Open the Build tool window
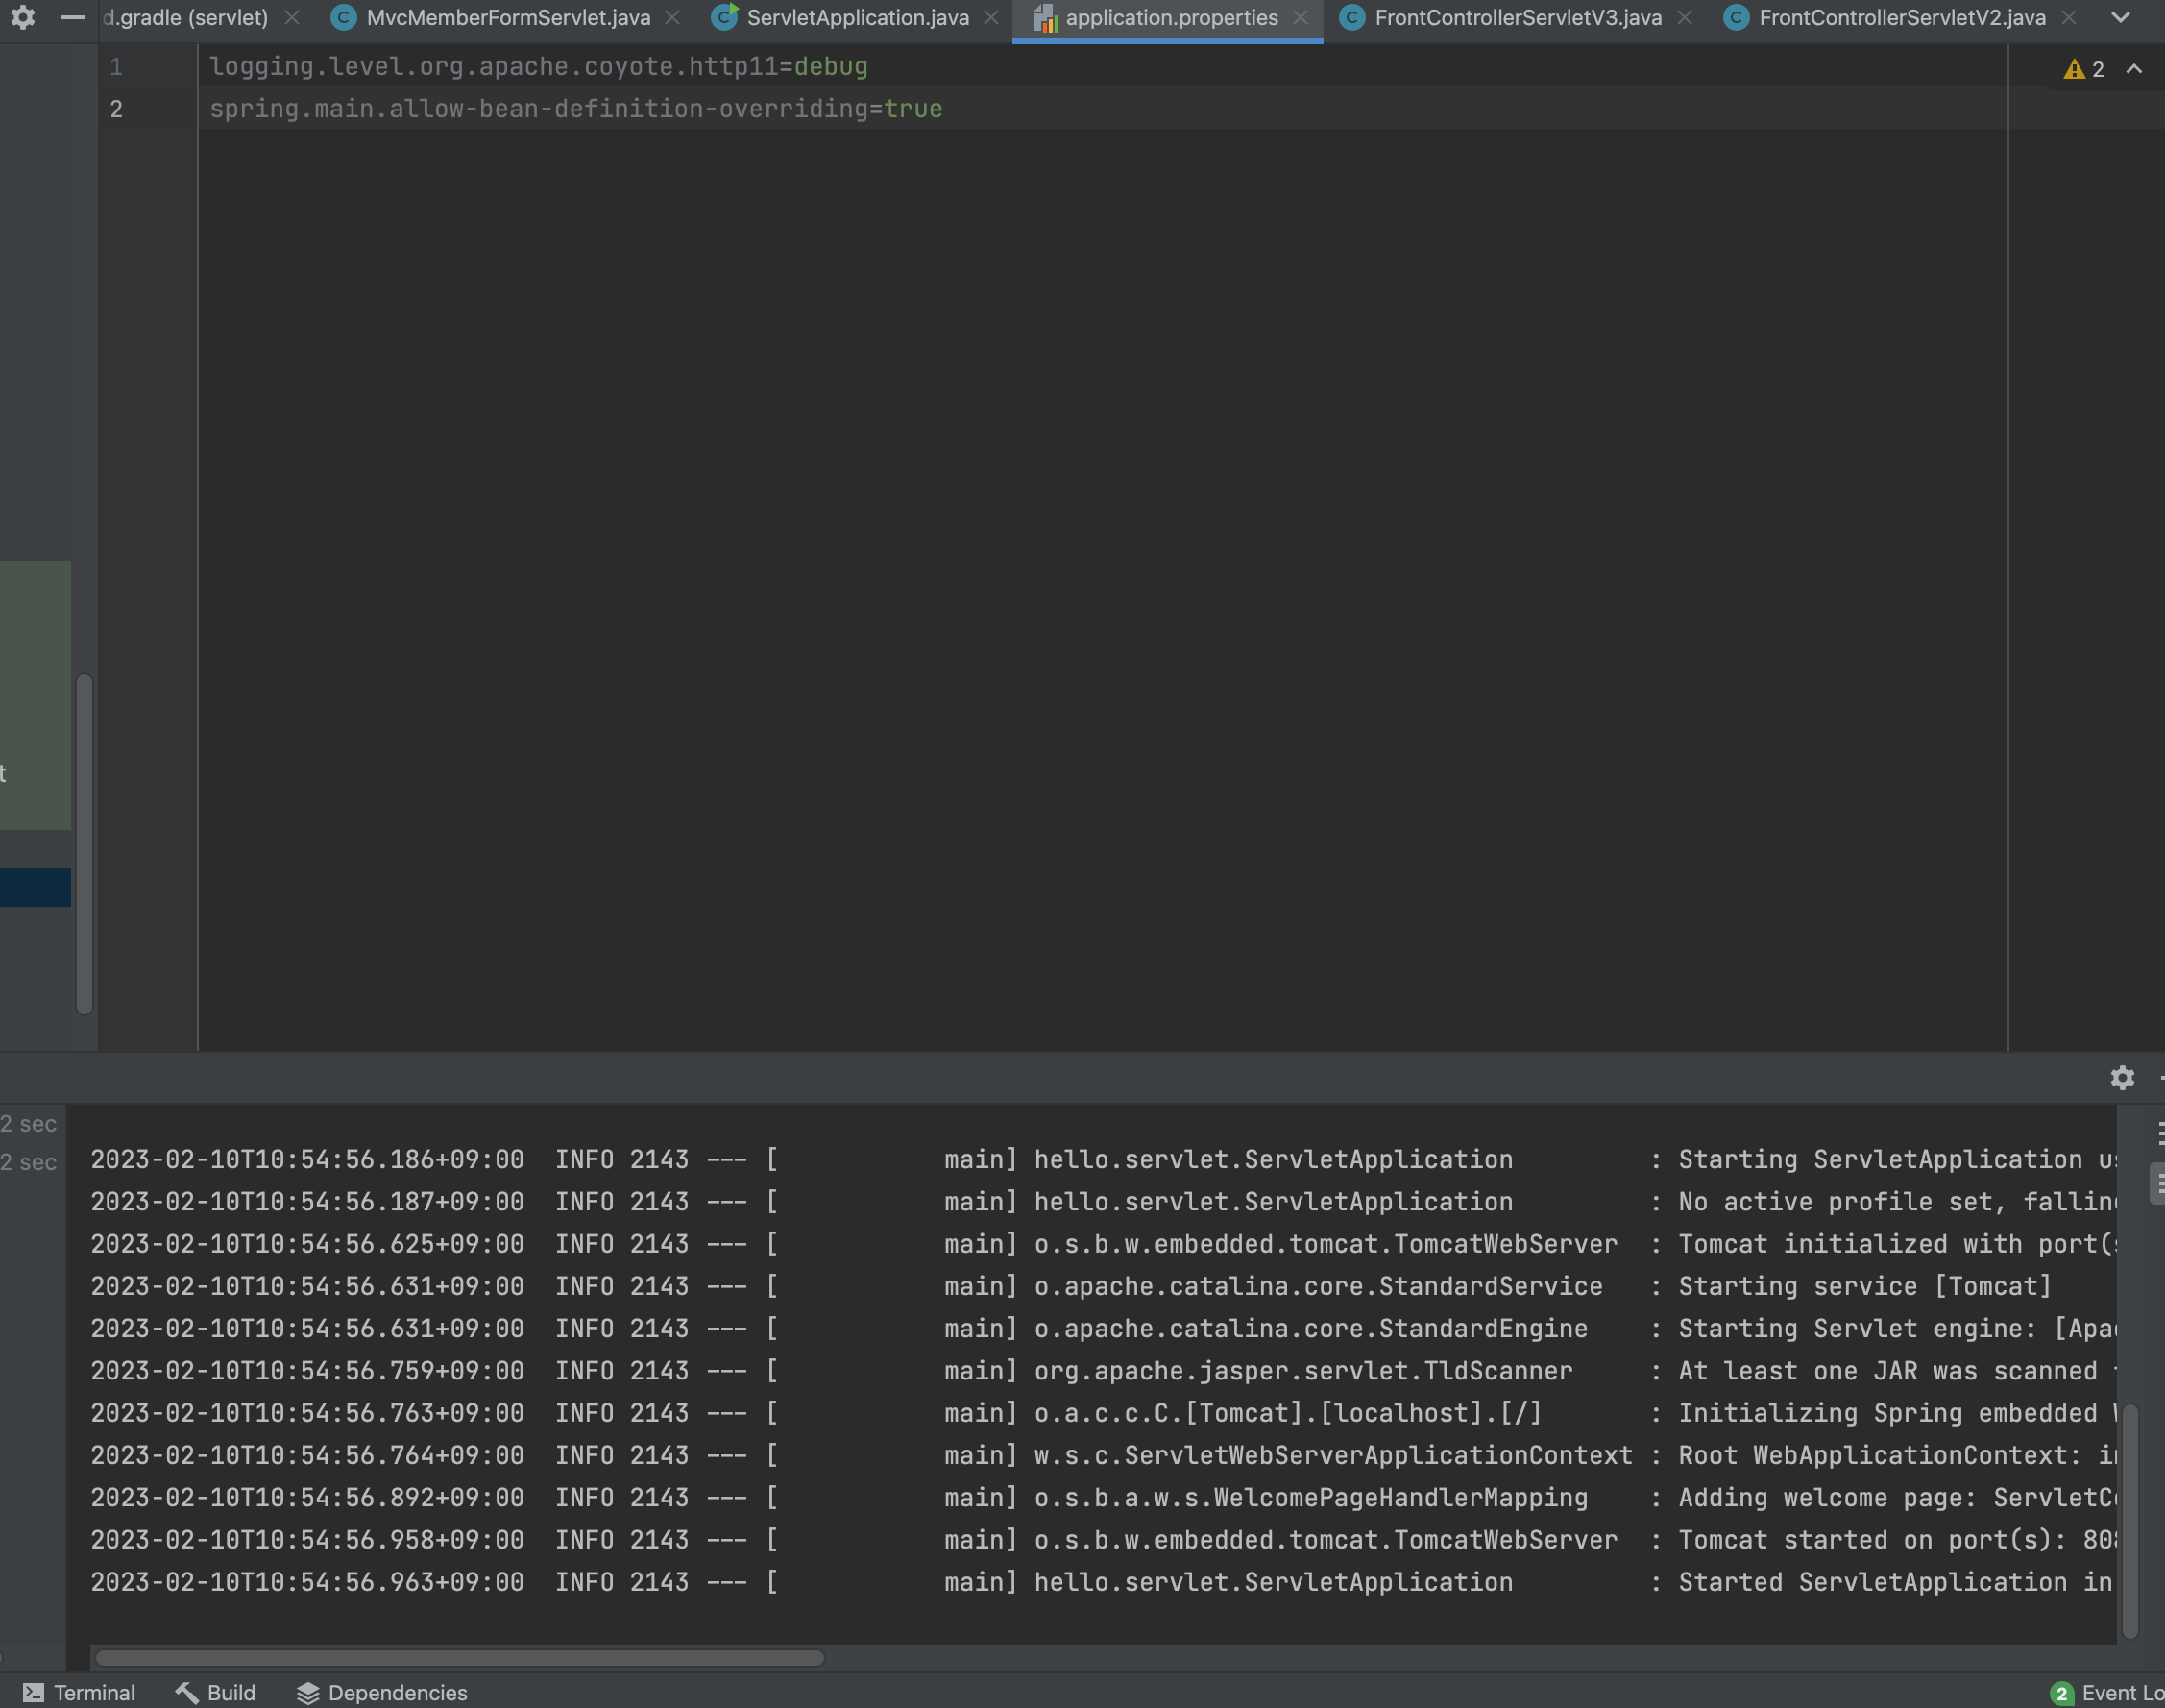Screen dimensions: 2165x1708 pyautogui.click(x=216, y=1693)
